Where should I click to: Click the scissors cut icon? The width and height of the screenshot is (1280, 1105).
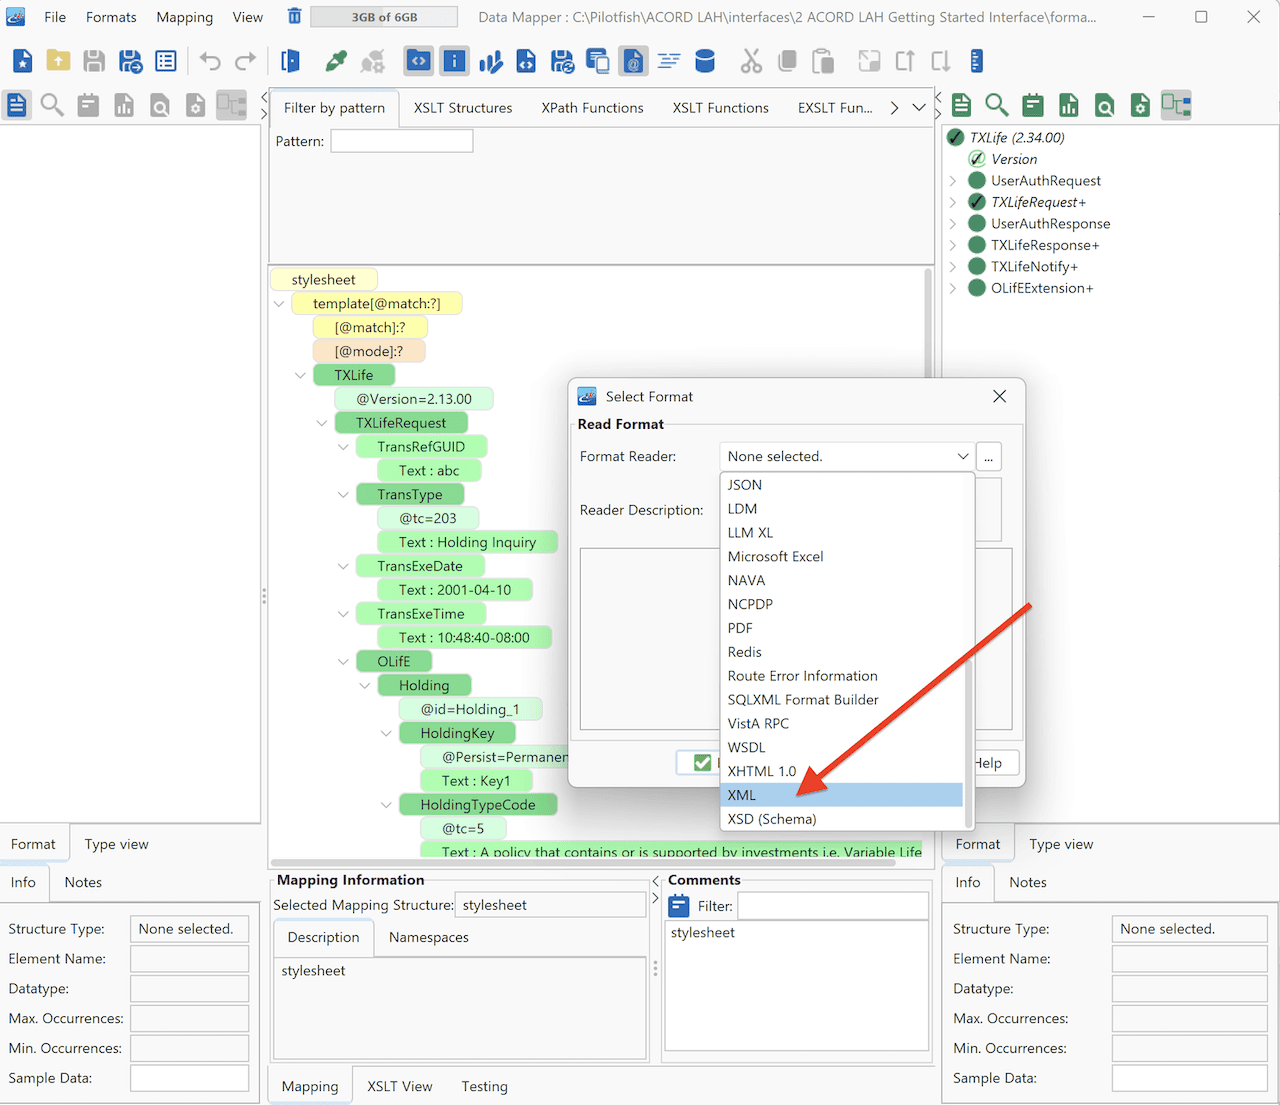751,61
